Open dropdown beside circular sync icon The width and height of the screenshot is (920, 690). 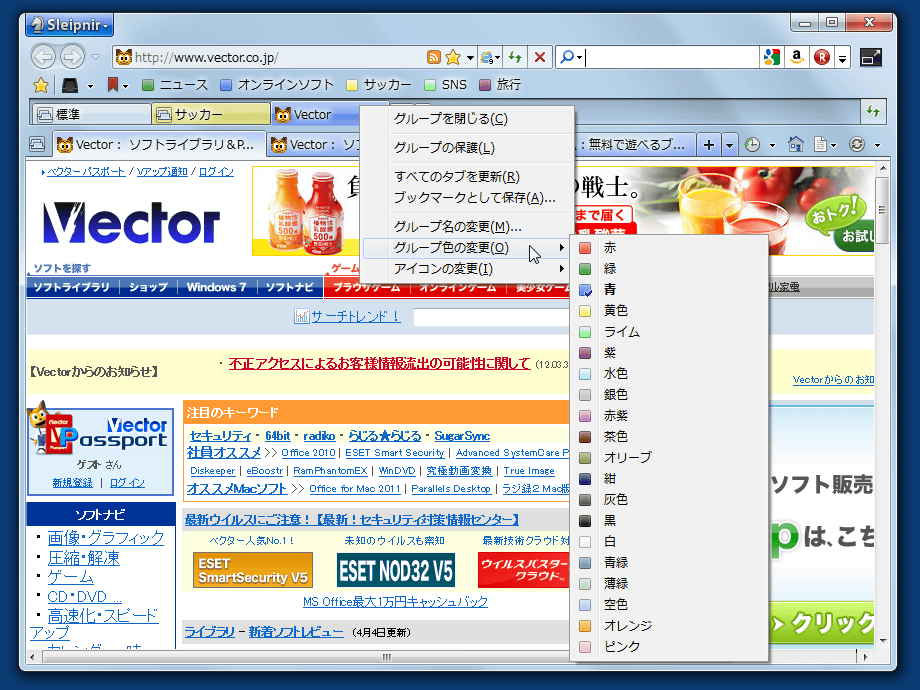(x=877, y=145)
